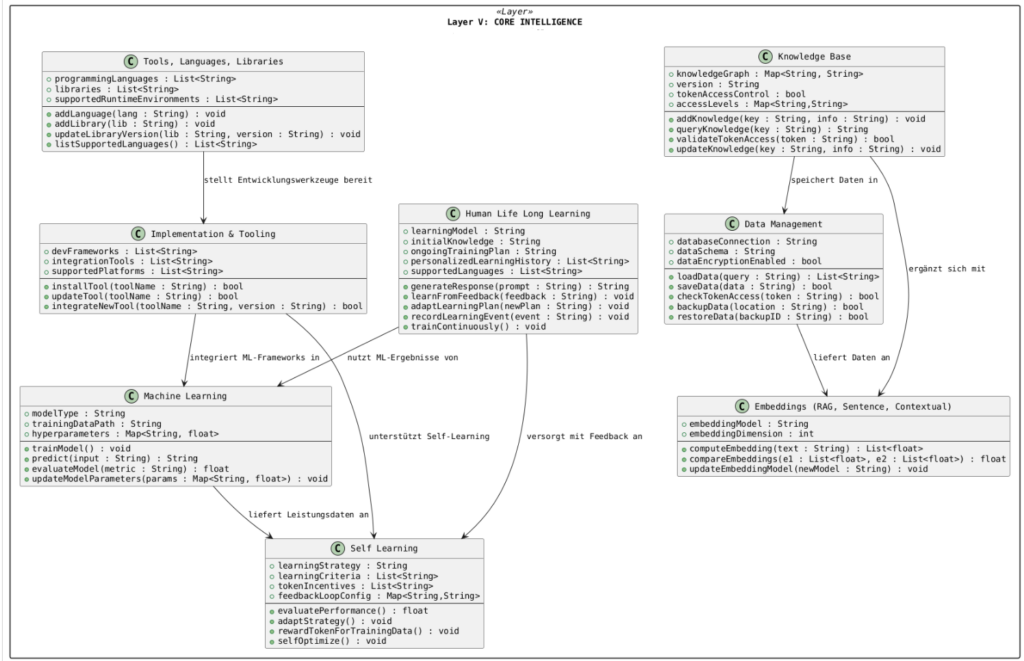Select the 'stellt Entwicklungswerkzeuge bereit' arrow label
Screen dimensions: 1024x661
290,180
